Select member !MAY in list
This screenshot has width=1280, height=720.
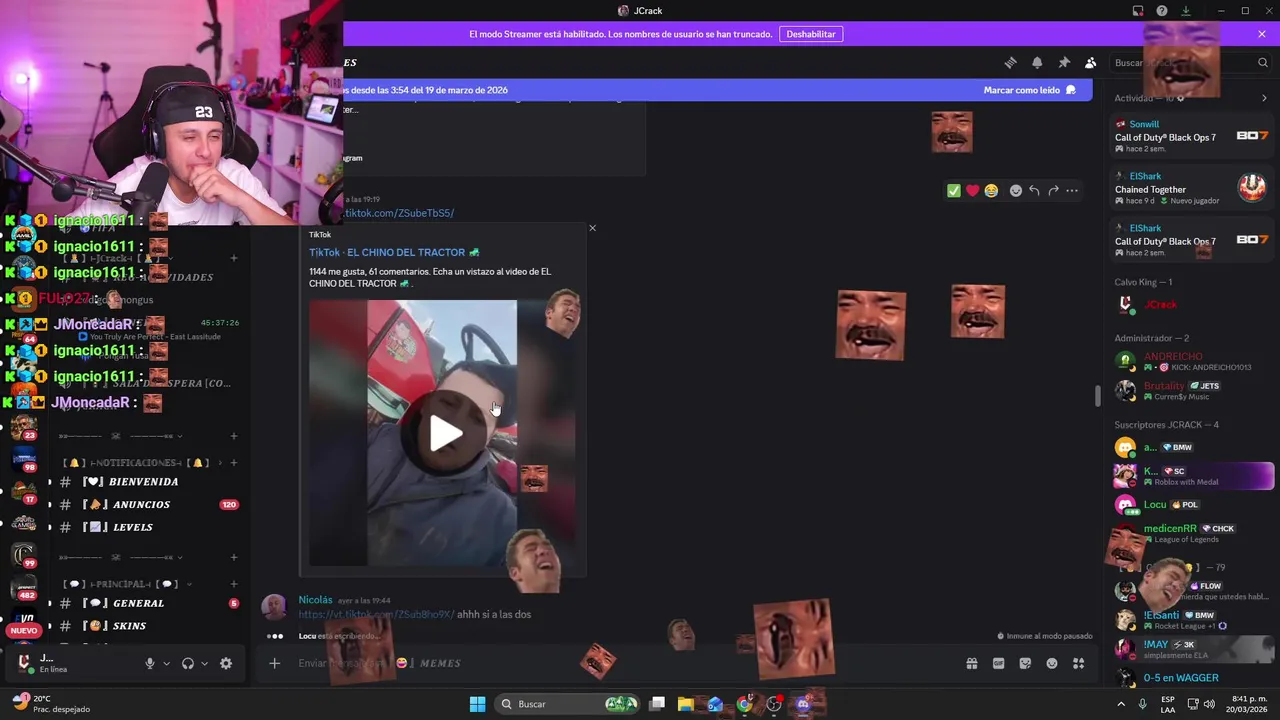[x=1192, y=649]
